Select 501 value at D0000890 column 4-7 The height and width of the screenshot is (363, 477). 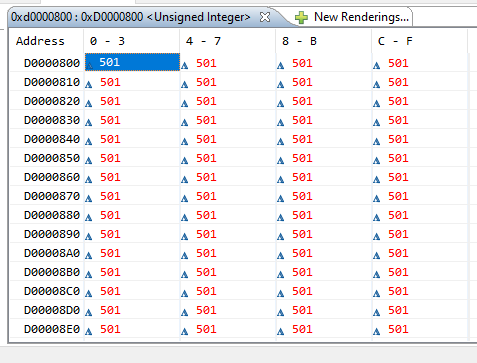(206, 234)
